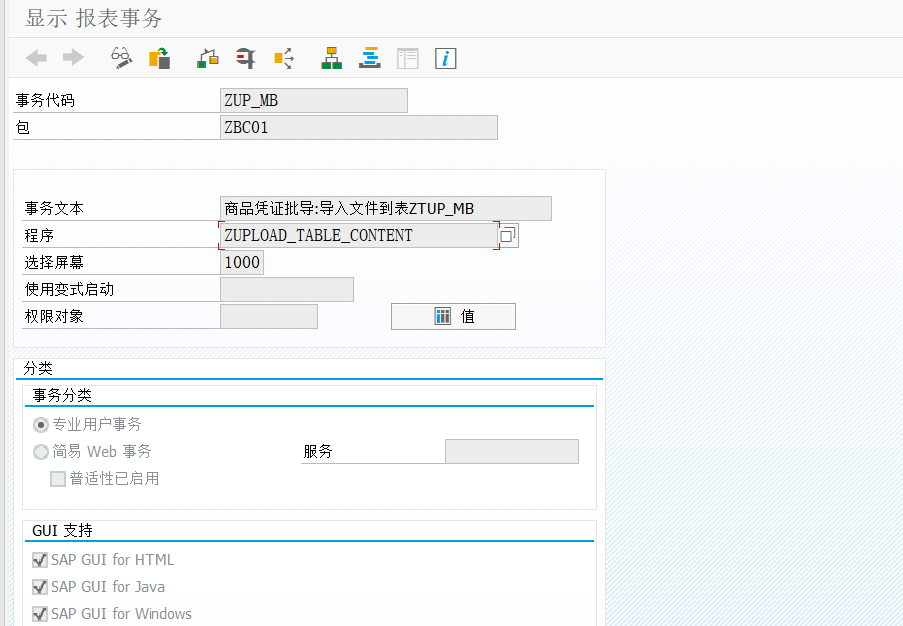Viewport: 903px width, 626px height.
Task: Click the 使用变式启动 label
Action: (x=69, y=289)
